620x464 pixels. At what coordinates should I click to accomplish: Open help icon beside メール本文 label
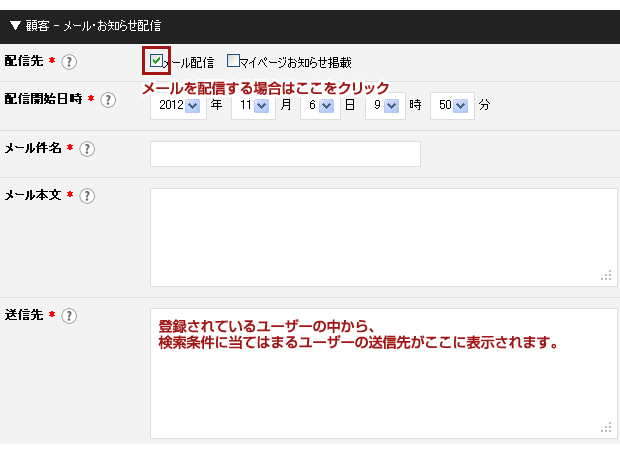[87, 196]
